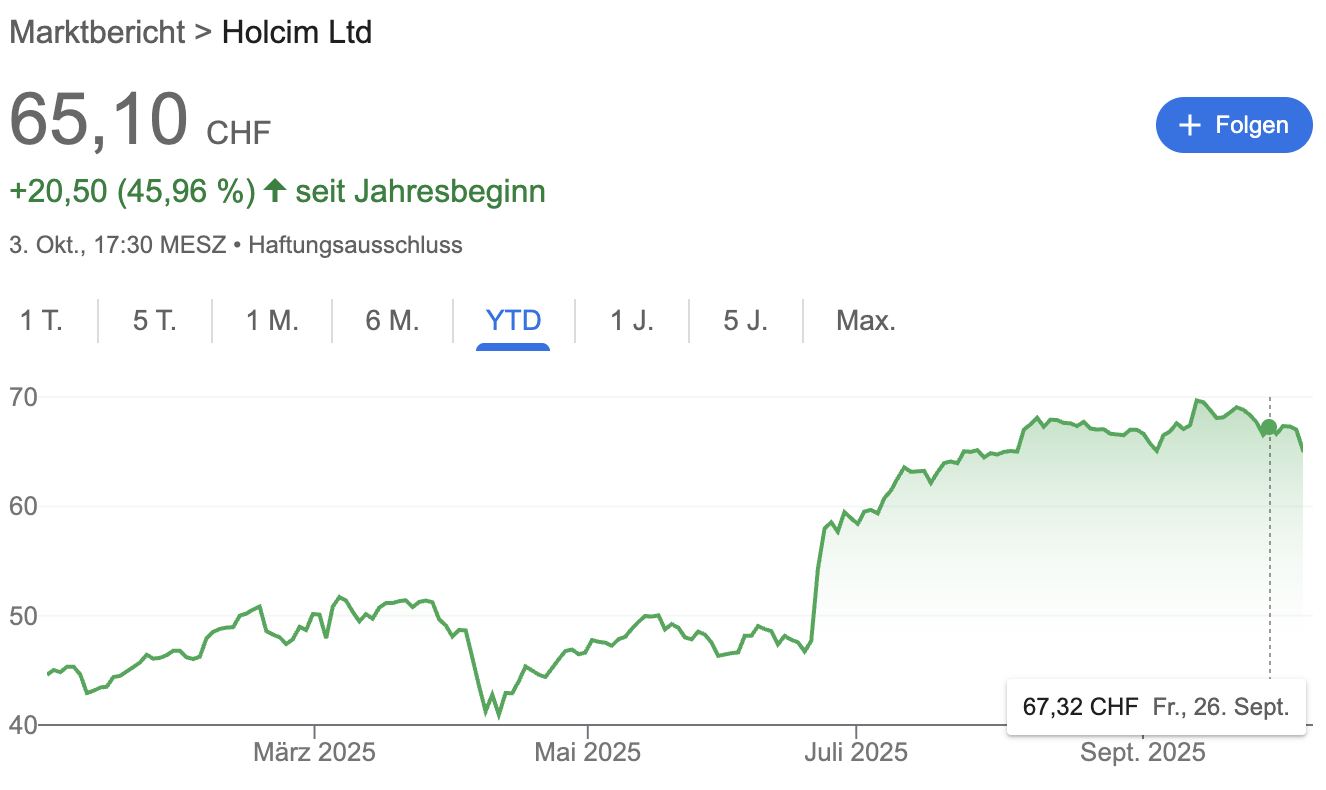Click the plus icon on Folgen button
Image resolution: width=1326 pixels, height=790 pixels.
pos(1189,125)
